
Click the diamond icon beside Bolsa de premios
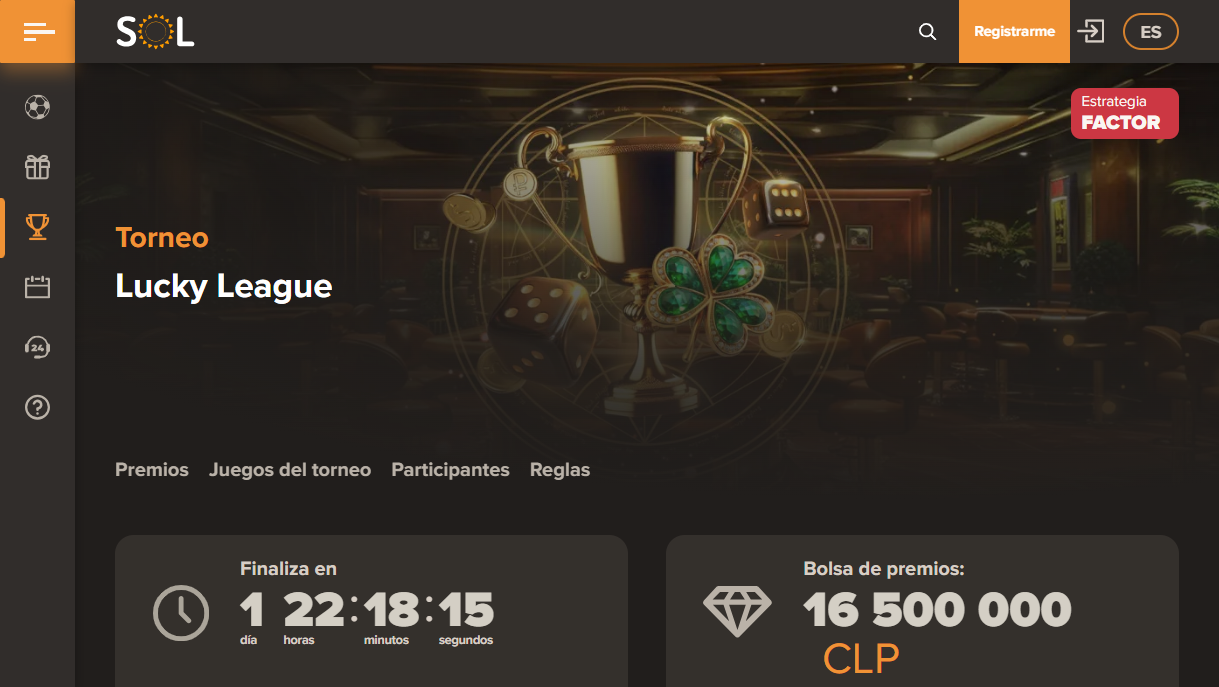(x=737, y=612)
